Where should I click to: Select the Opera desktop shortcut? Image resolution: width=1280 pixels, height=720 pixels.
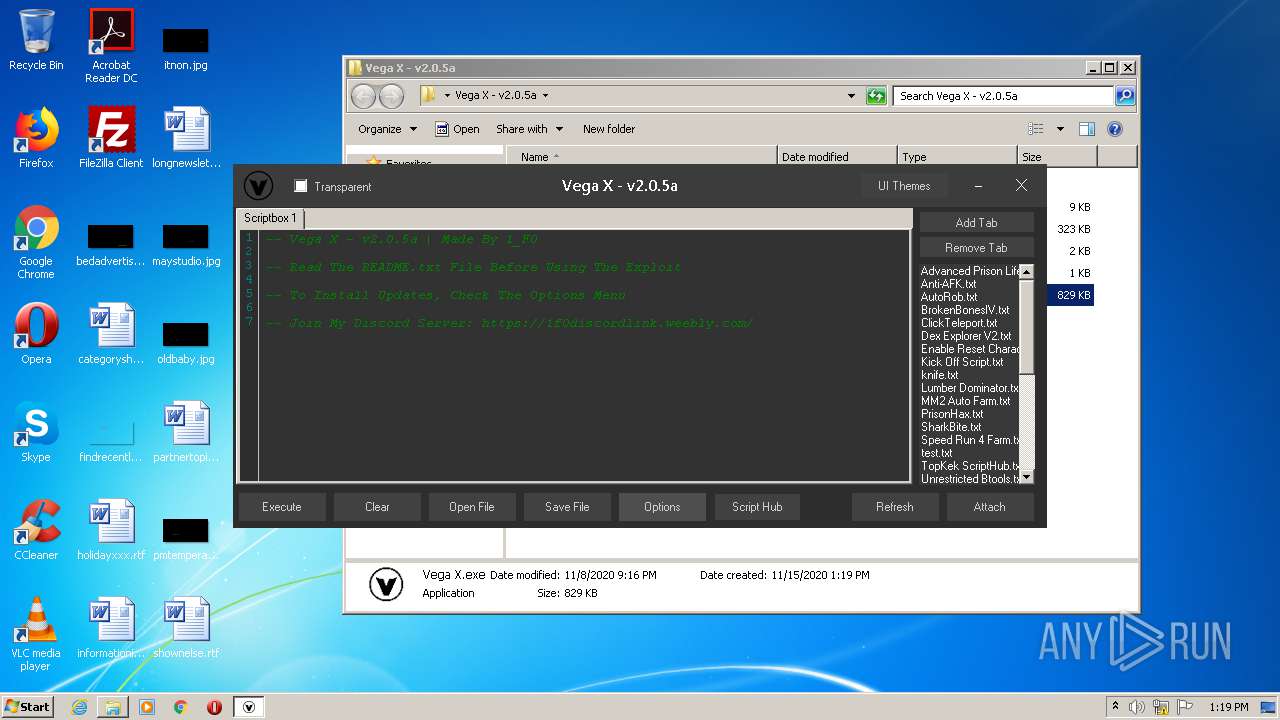36,334
